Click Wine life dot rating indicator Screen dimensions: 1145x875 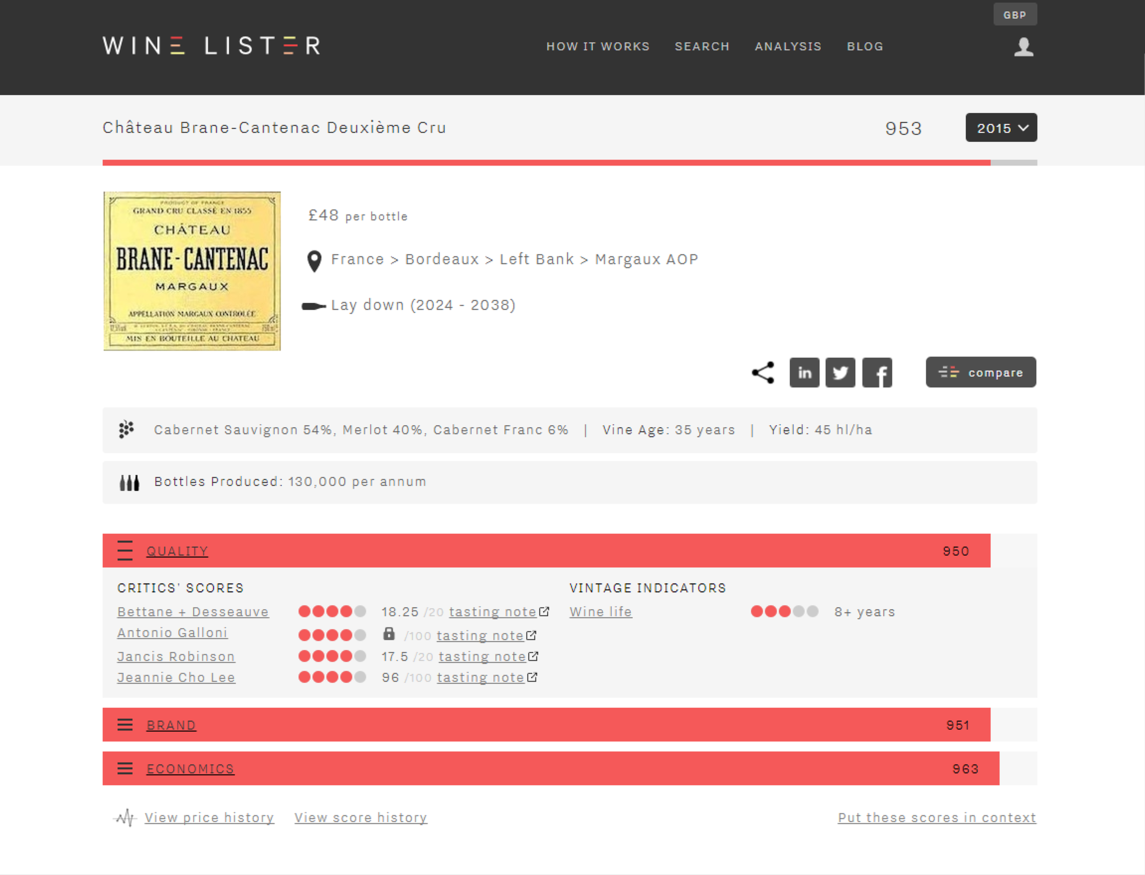coord(784,611)
